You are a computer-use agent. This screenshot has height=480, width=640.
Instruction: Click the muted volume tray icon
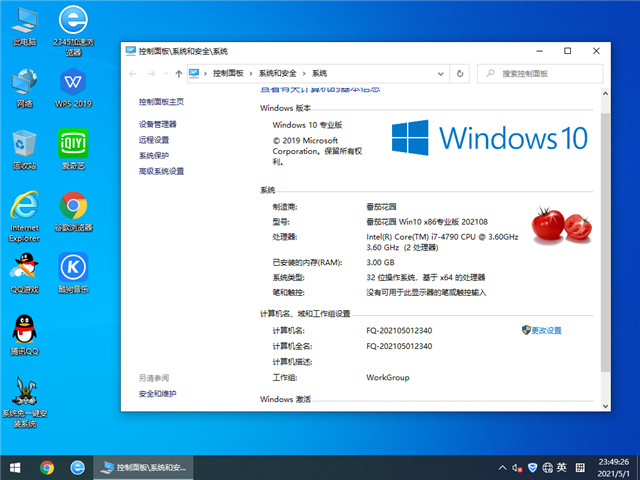coord(517,468)
